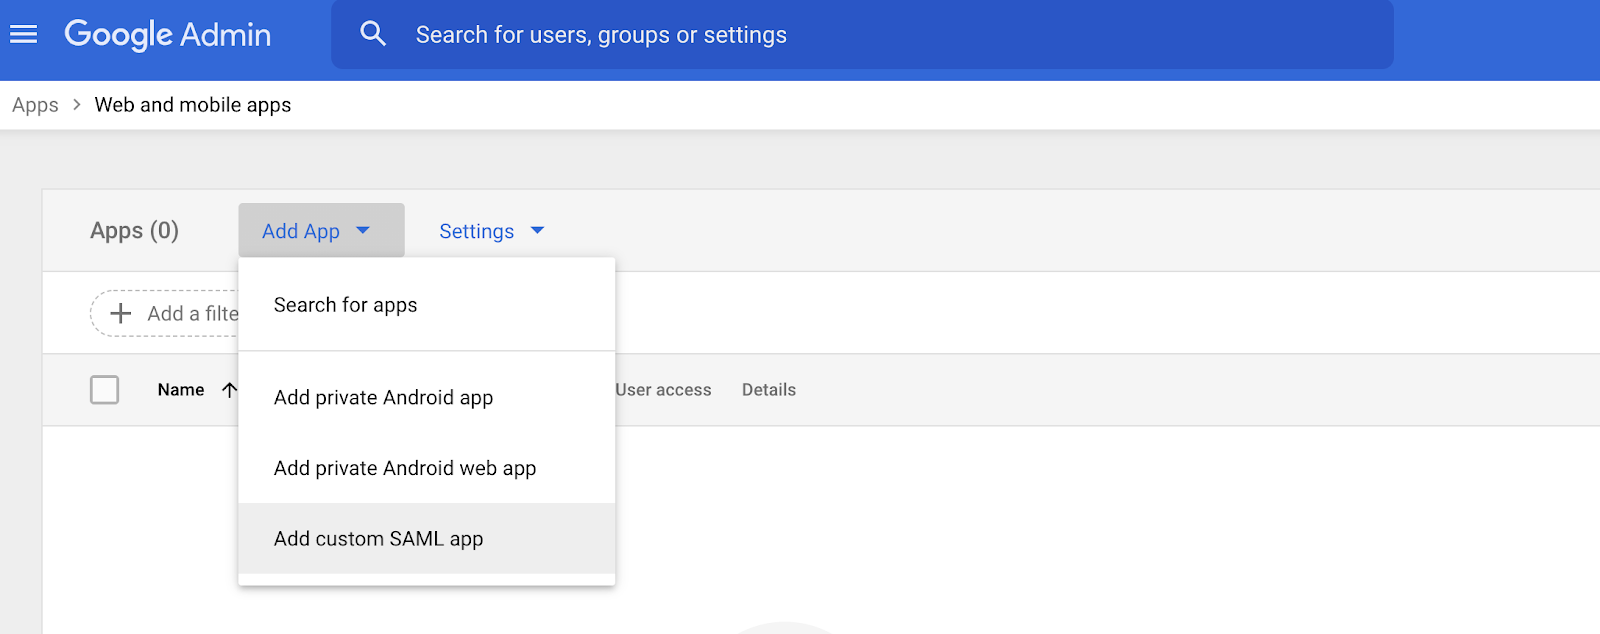The height and width of the screenshot is (634, 1600).
Task: Click the Google Admin logo
Action: (167, 35)
